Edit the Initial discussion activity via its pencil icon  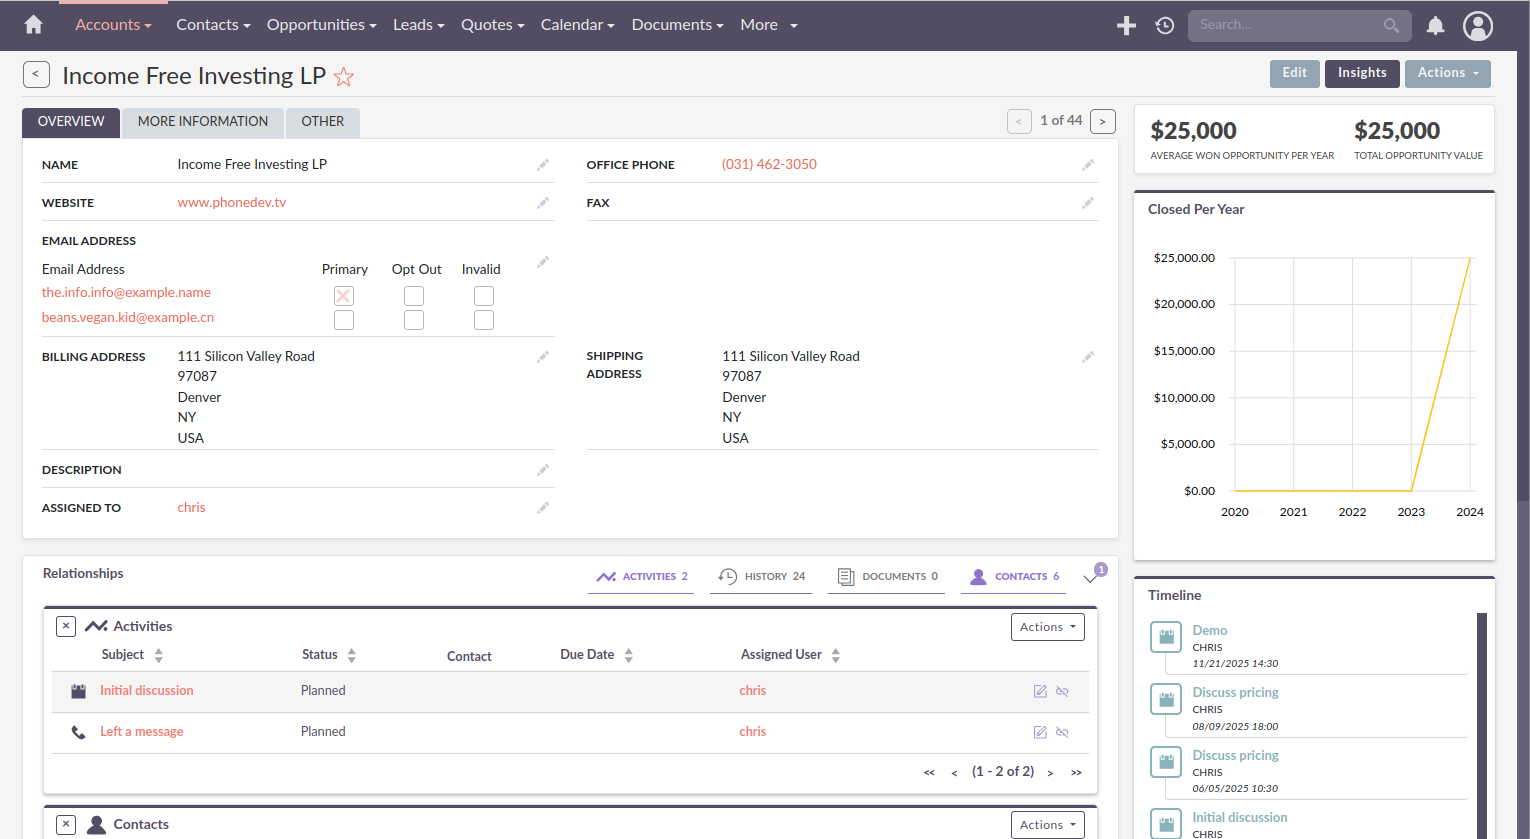tap(1040, 691)
